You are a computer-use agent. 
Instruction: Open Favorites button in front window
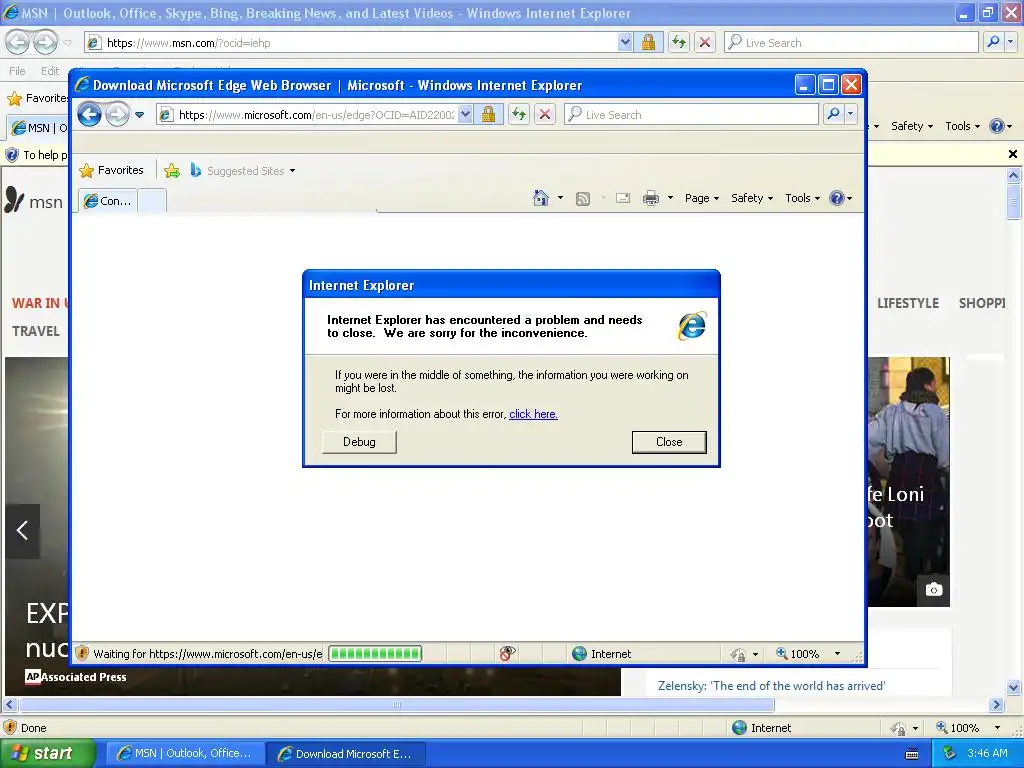pos(111,170)
